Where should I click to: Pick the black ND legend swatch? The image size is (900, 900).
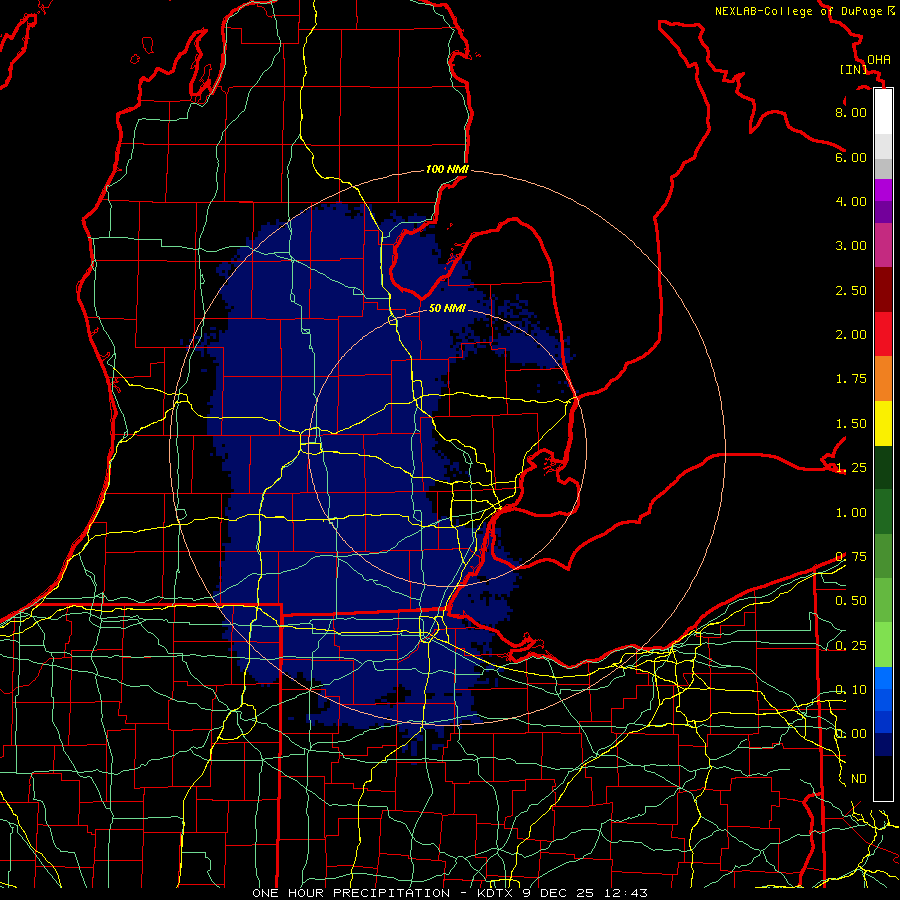pos(883,778)
